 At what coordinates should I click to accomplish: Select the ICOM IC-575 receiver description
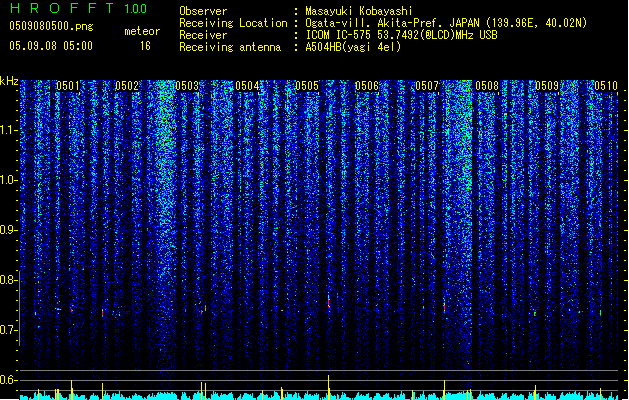(x=402, y=35)
